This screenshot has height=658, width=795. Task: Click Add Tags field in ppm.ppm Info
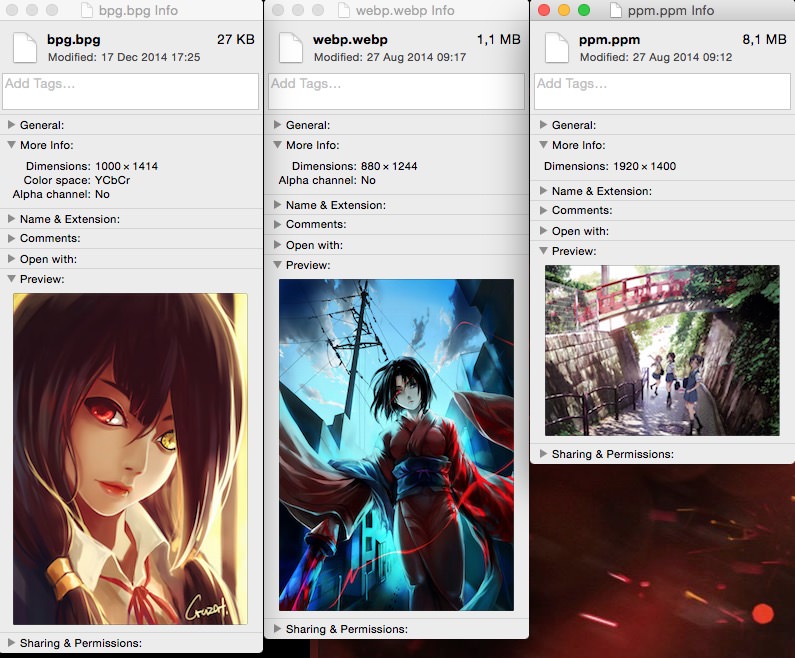662,91
